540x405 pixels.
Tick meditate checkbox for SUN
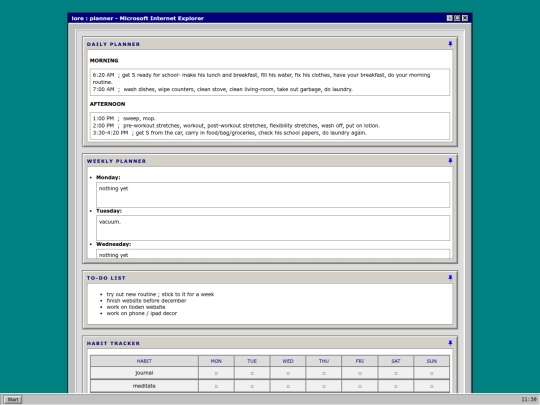coord(432,386)
